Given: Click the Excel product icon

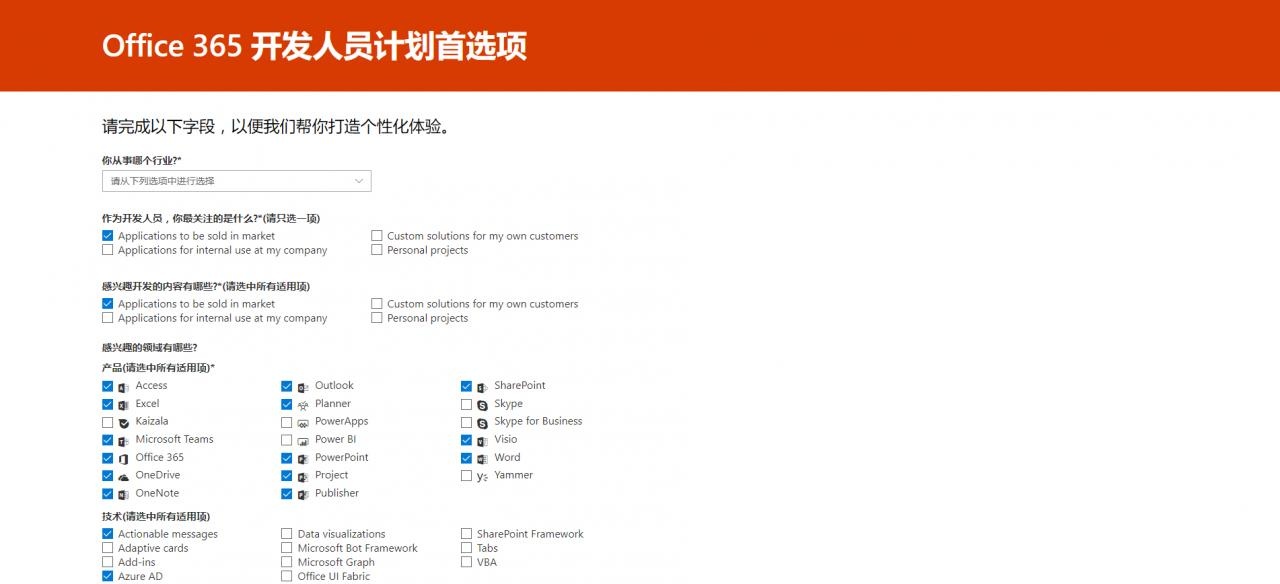Looking at the screenshot, I should 123,405.
